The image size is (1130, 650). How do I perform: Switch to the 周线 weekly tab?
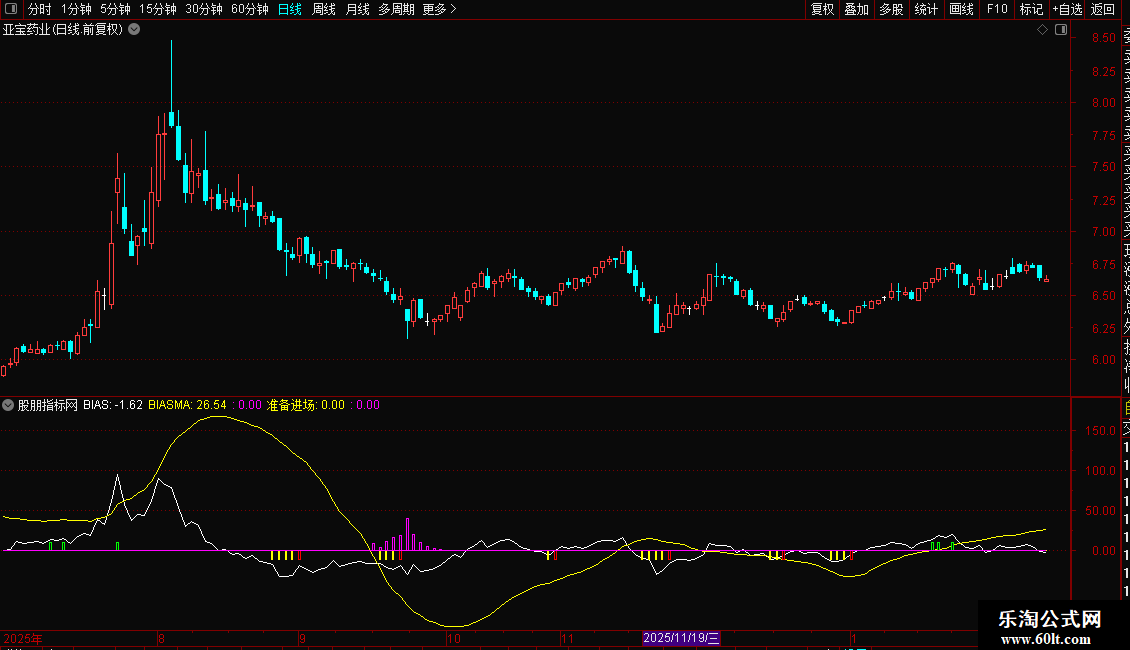[x=324, y=9]
